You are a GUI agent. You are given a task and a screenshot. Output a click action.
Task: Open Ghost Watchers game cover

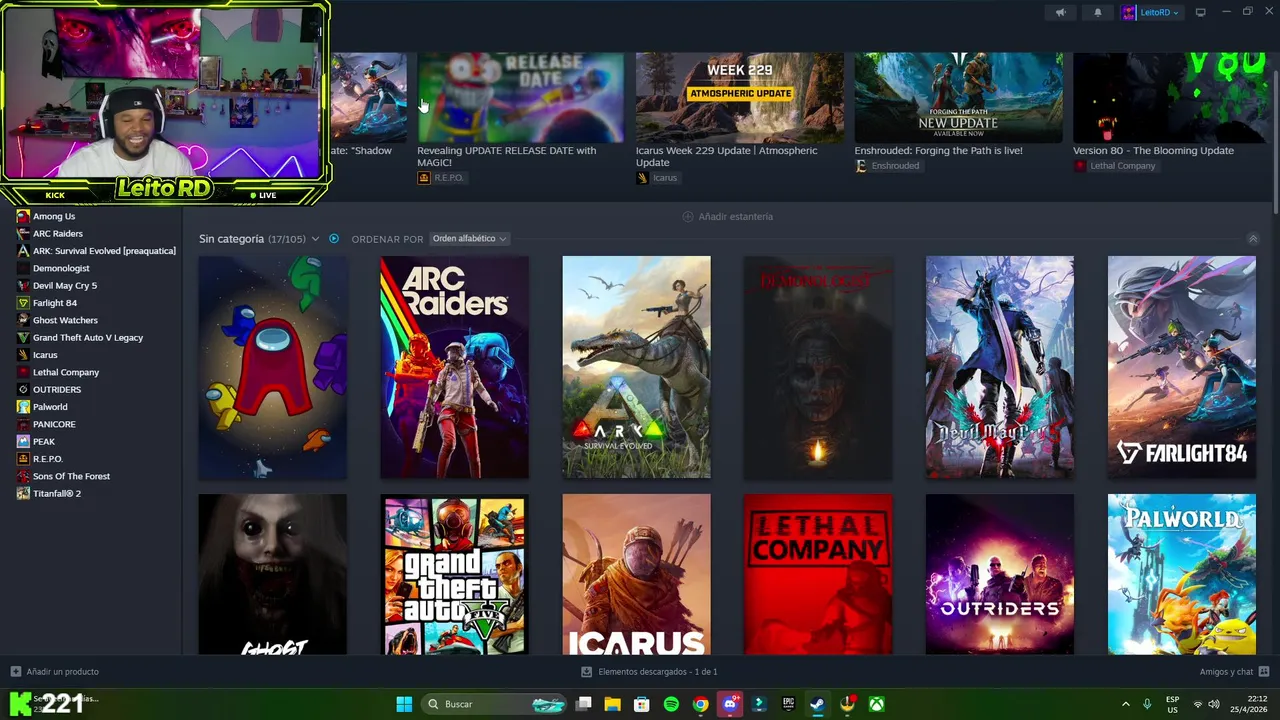pos(273,574)
